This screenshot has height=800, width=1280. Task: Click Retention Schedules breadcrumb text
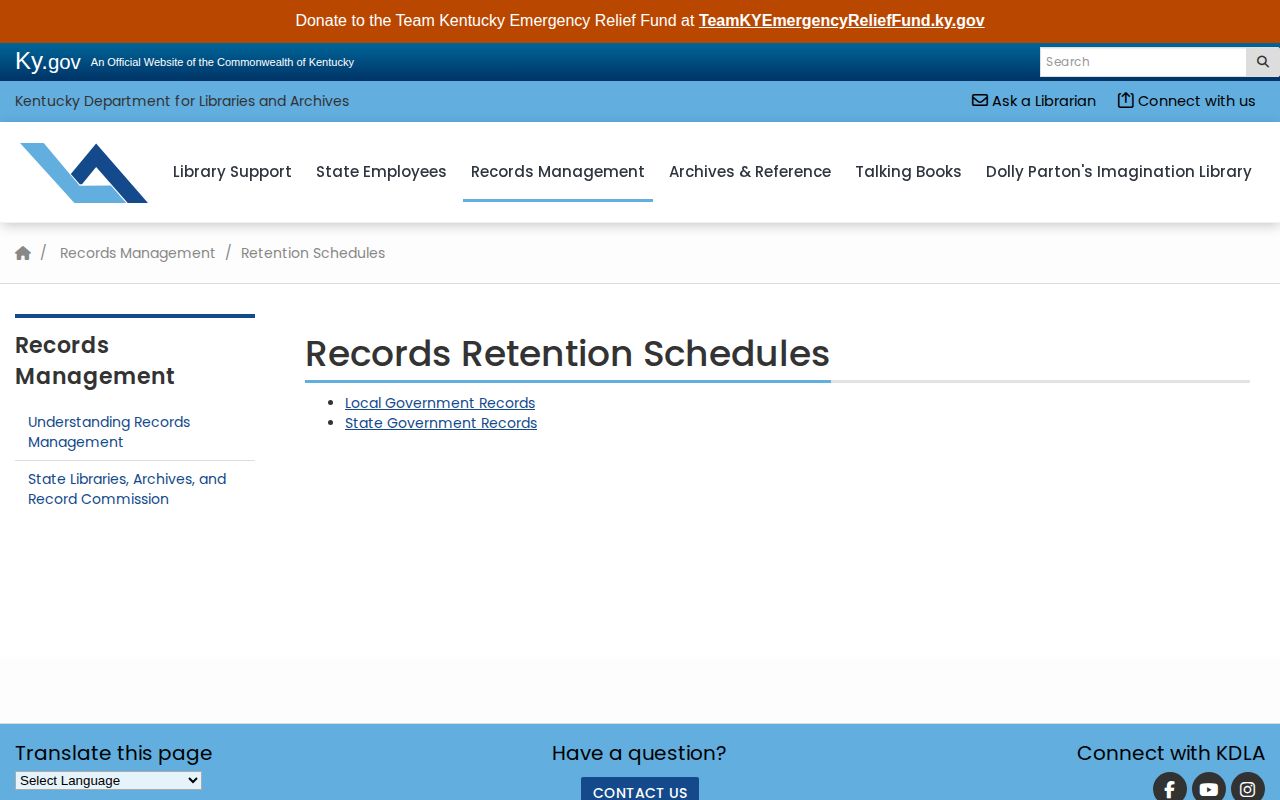point(313,253)
